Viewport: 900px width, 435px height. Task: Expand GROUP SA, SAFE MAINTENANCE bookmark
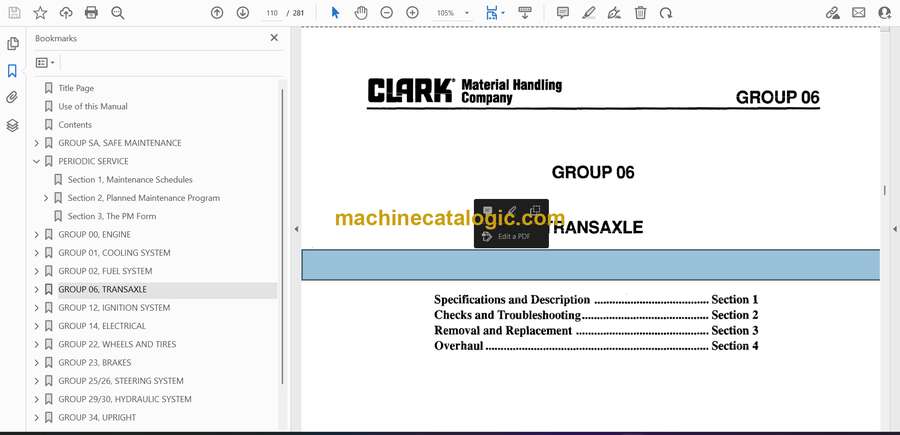coord(37,143)
